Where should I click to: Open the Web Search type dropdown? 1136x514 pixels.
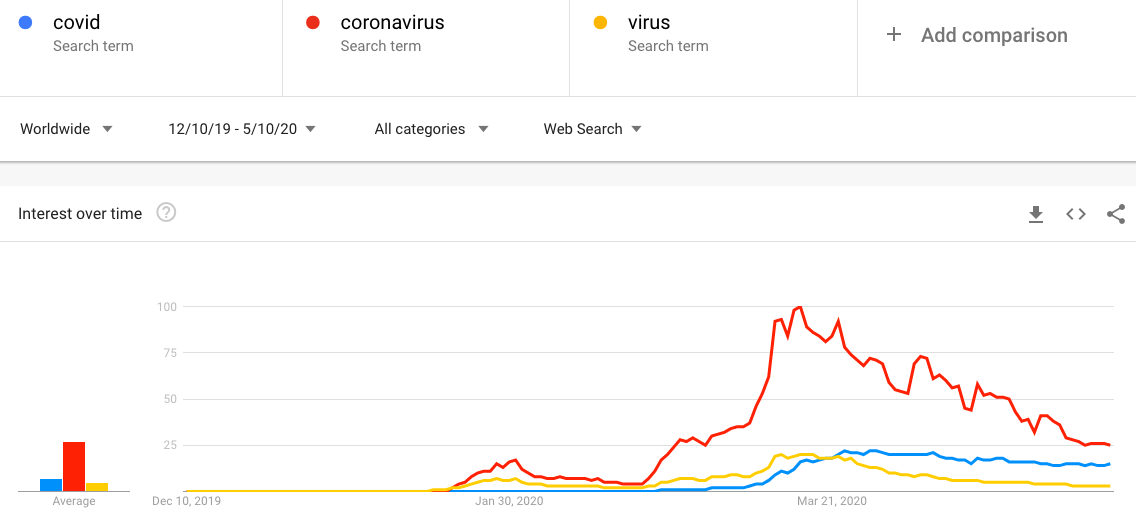point(593,129)
